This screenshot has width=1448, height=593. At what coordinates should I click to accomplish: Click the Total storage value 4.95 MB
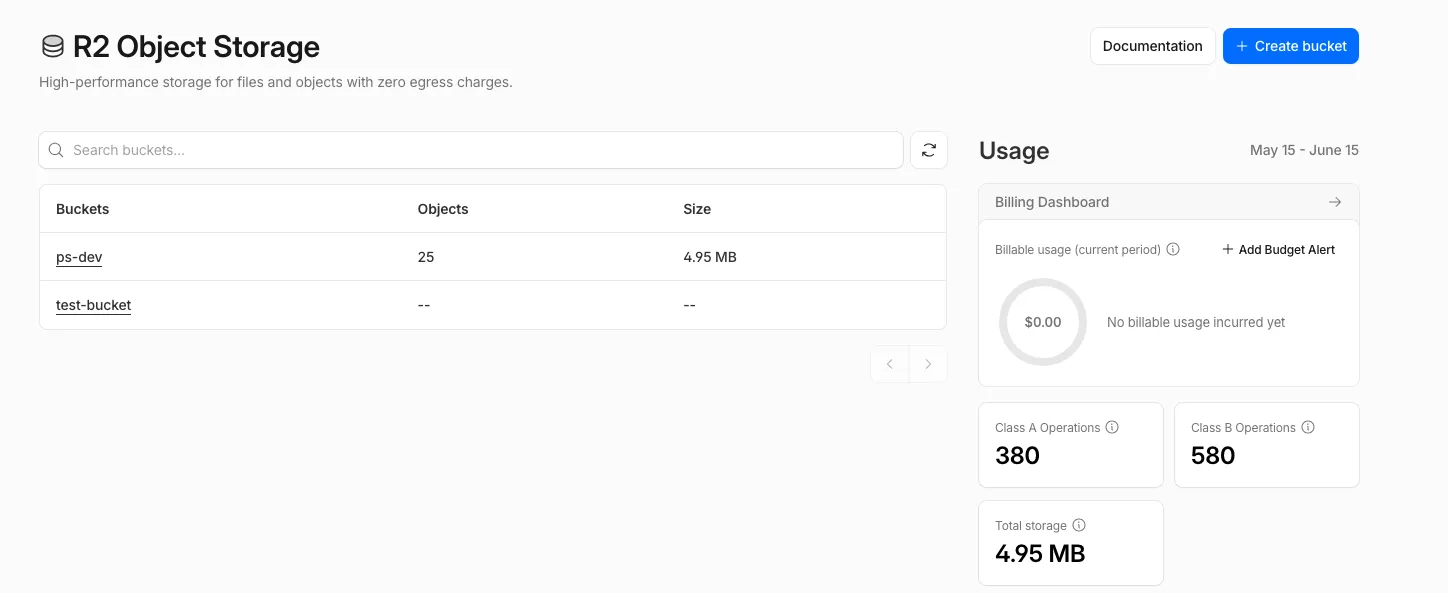tap(1040, 553)
